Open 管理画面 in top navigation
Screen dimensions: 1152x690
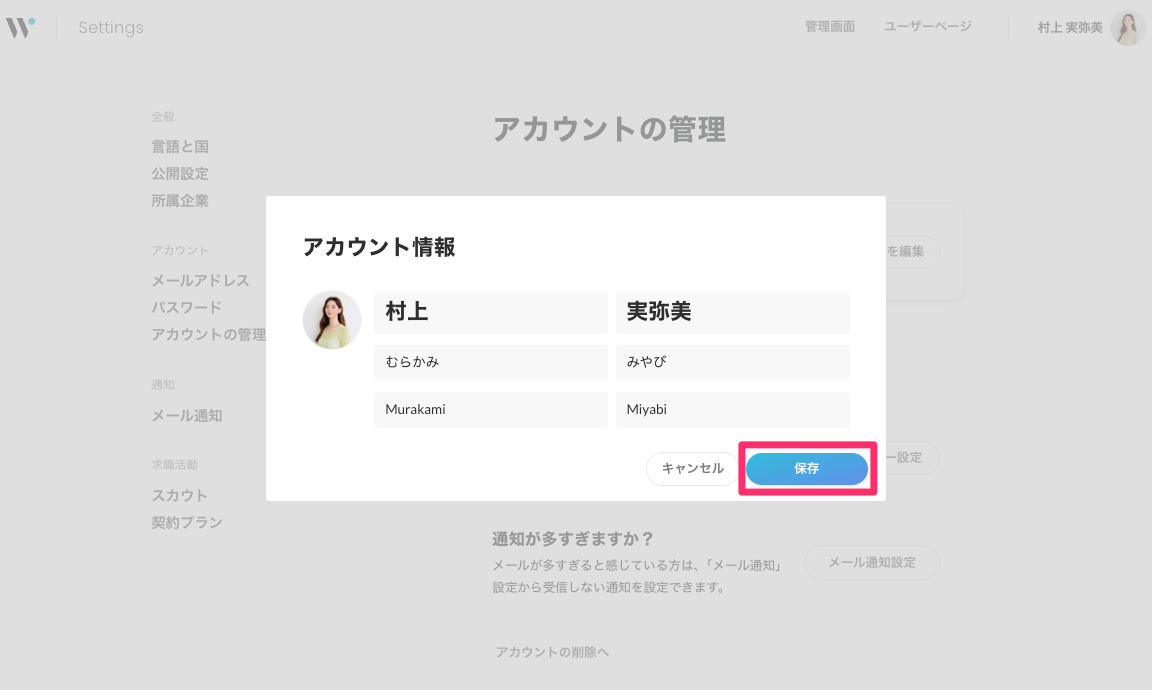tap(829, 27)
